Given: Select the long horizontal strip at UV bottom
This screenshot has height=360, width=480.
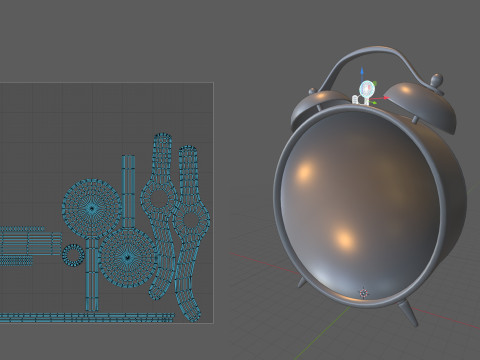Looking at the screenshot, I should click(x=87, y=317).
